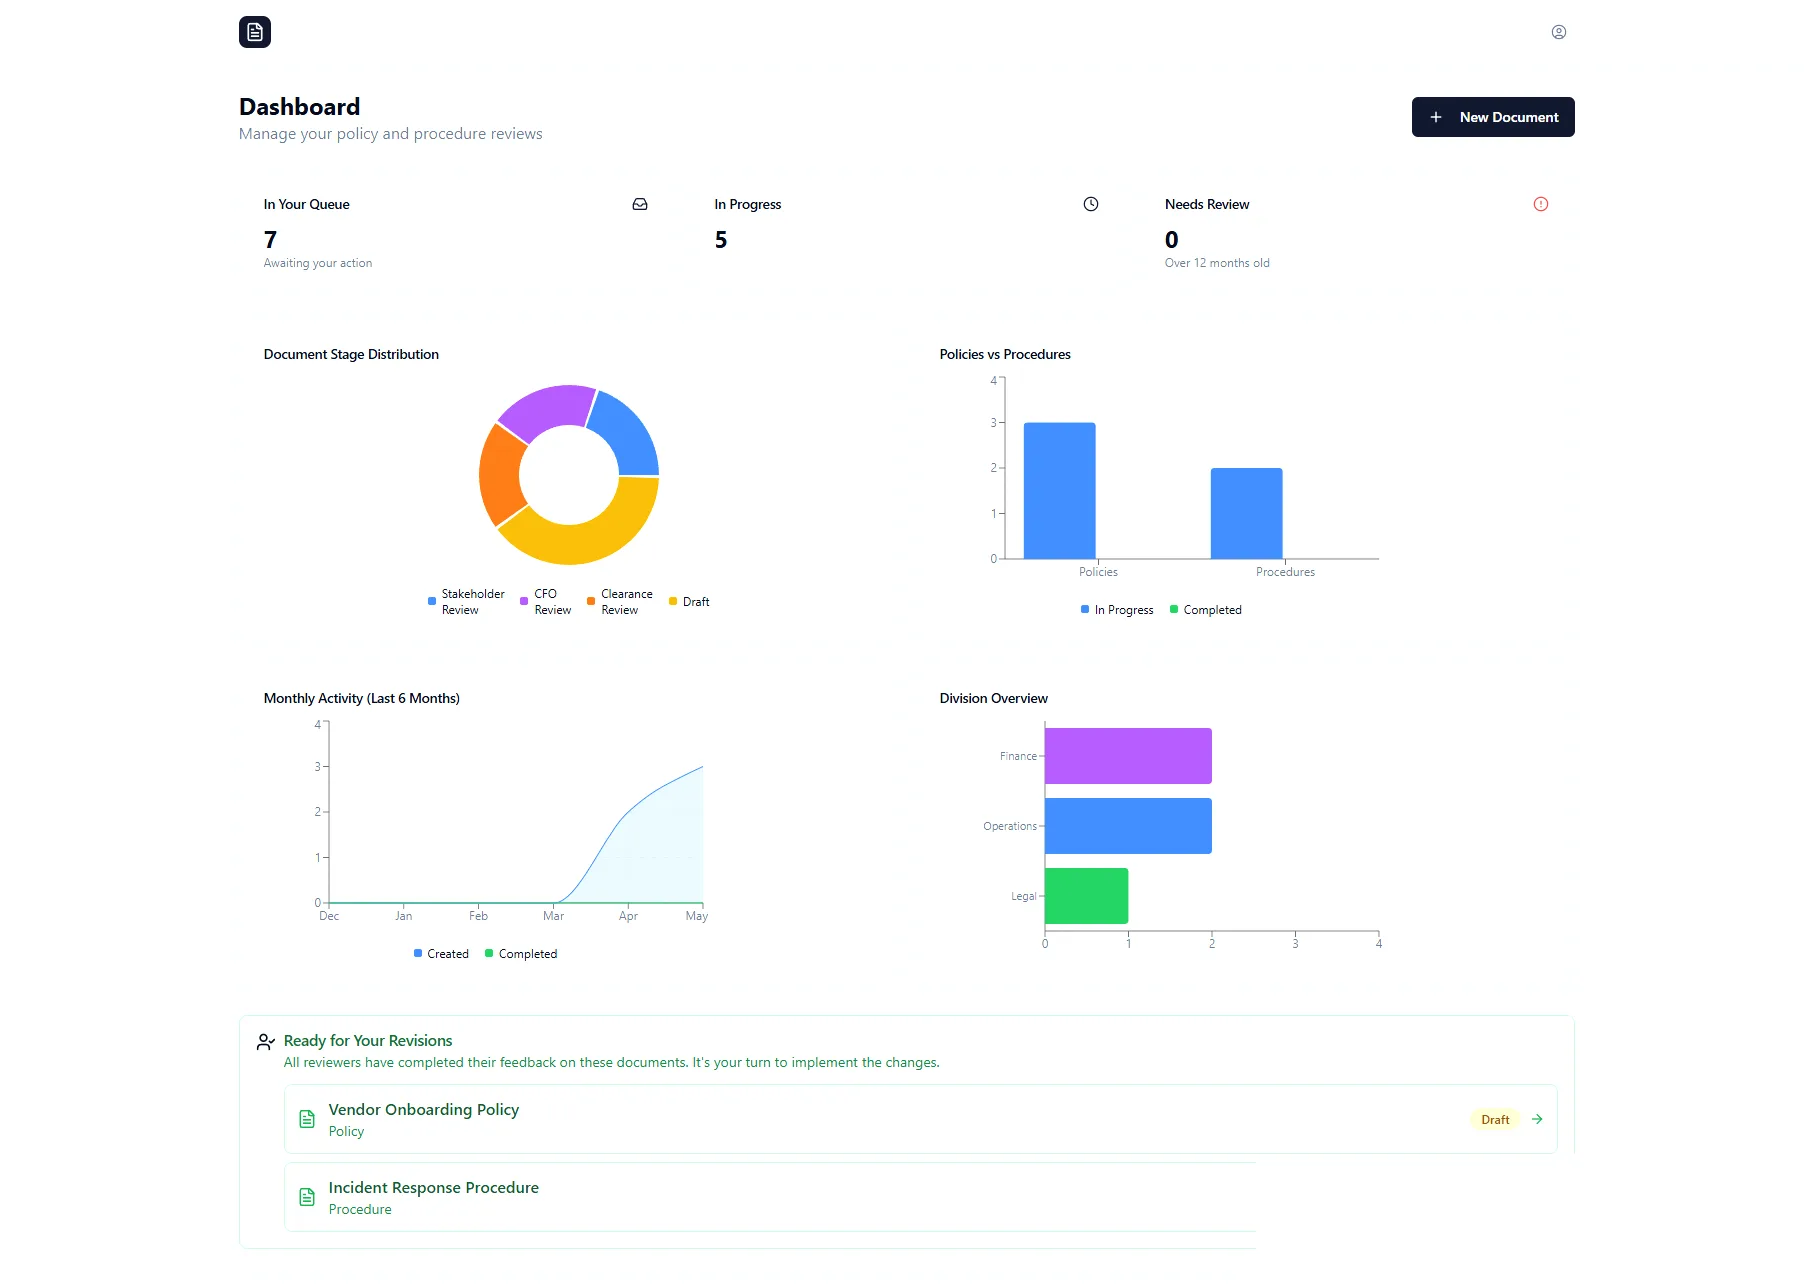Toggle the Completed legend in Monthly Activity

click(521, 954)
